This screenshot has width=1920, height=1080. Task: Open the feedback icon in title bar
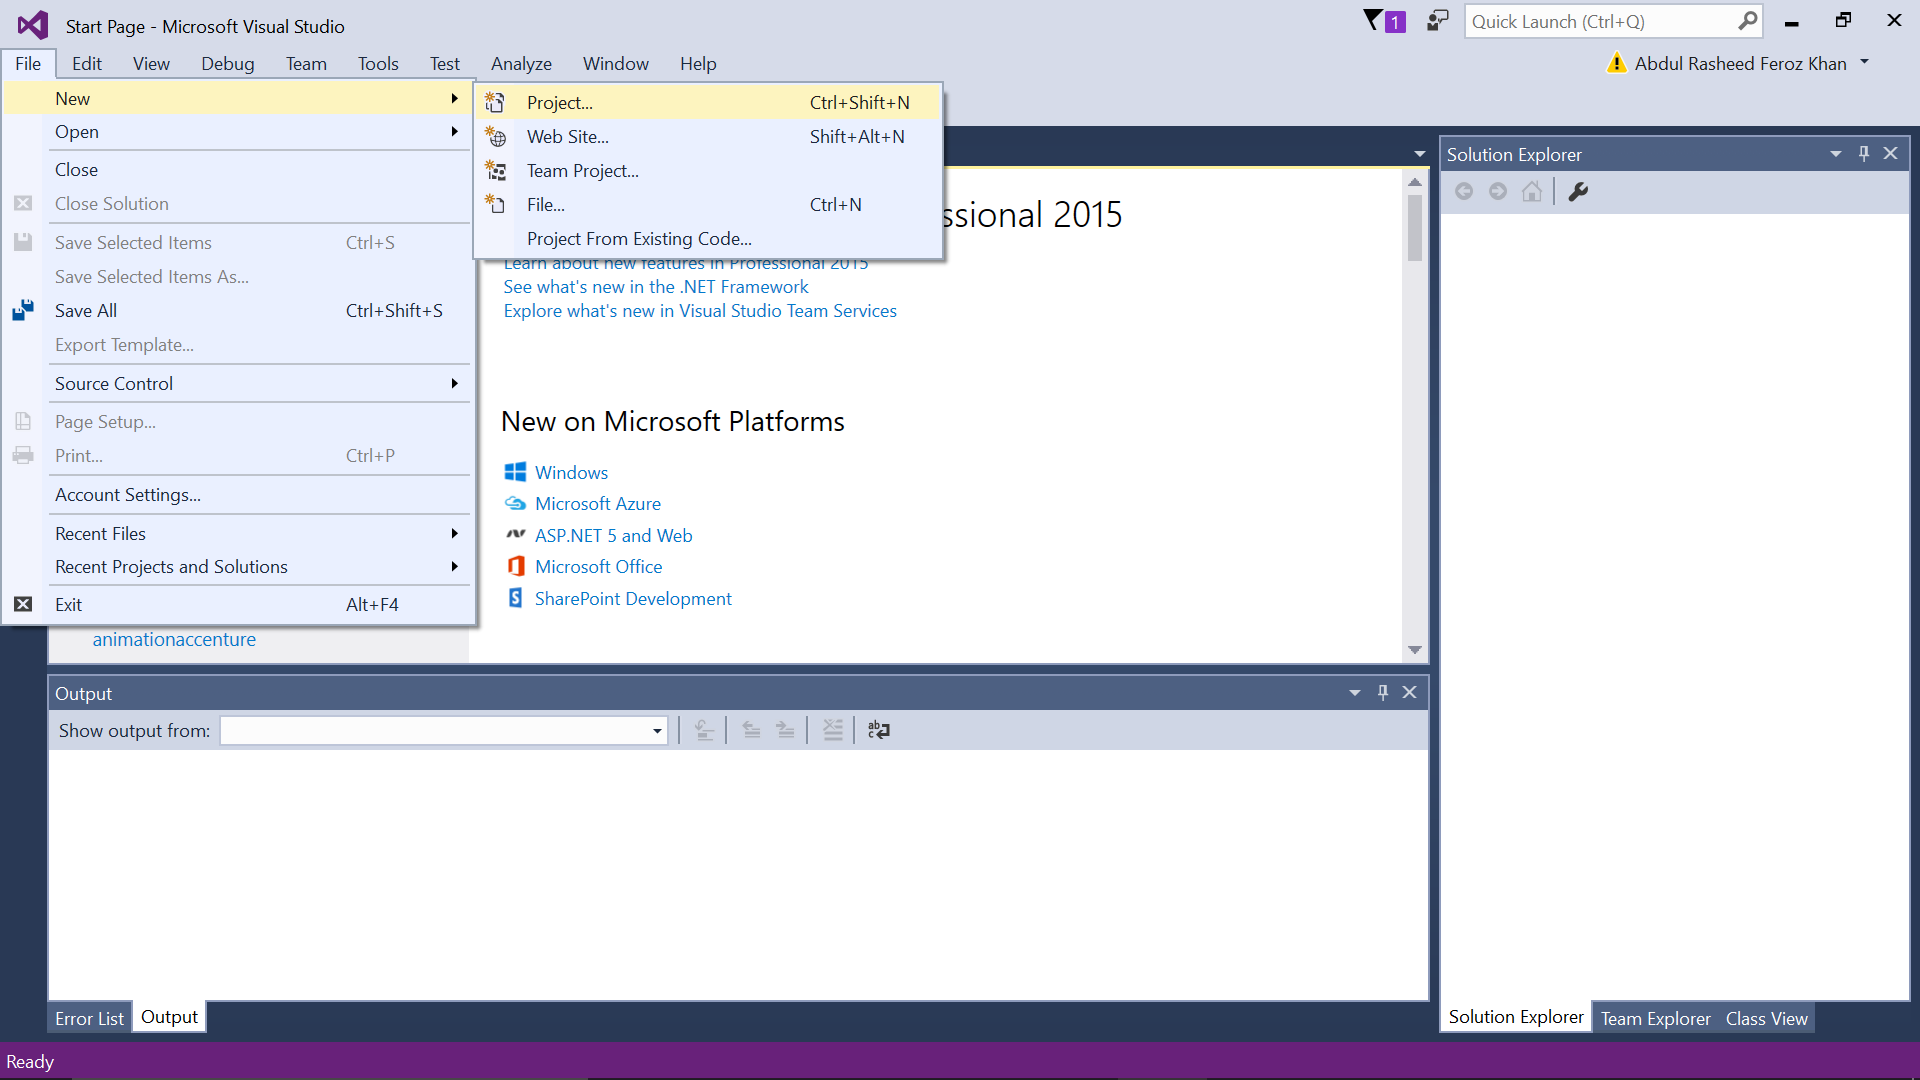coord(1437,21)
